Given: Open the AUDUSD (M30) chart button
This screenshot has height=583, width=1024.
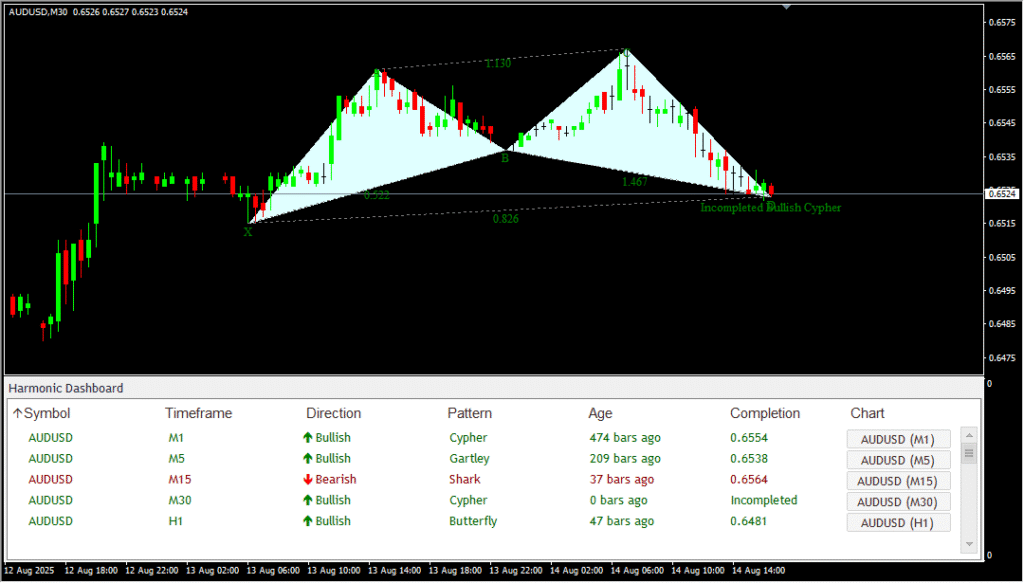Looking at the screenshot, I should 898,502.
